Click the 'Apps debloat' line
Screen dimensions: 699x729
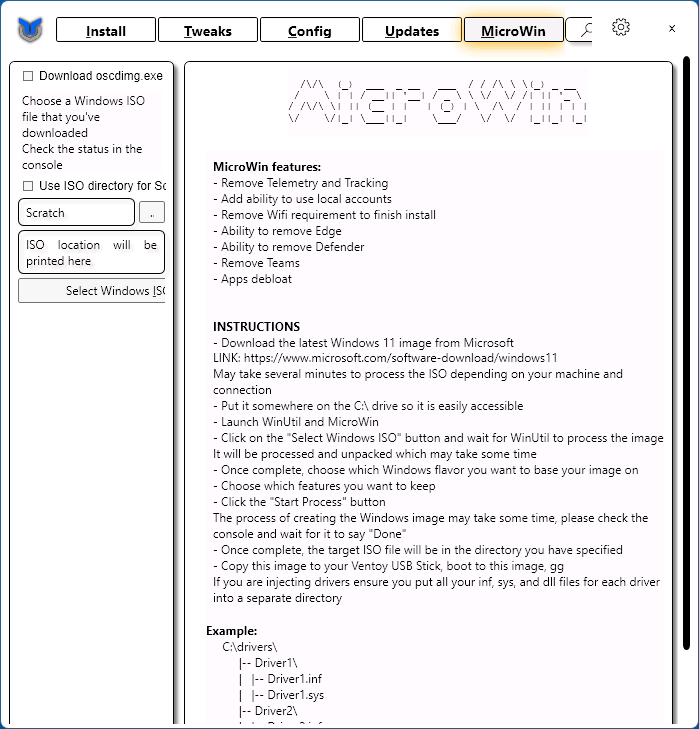click(253, 279)
